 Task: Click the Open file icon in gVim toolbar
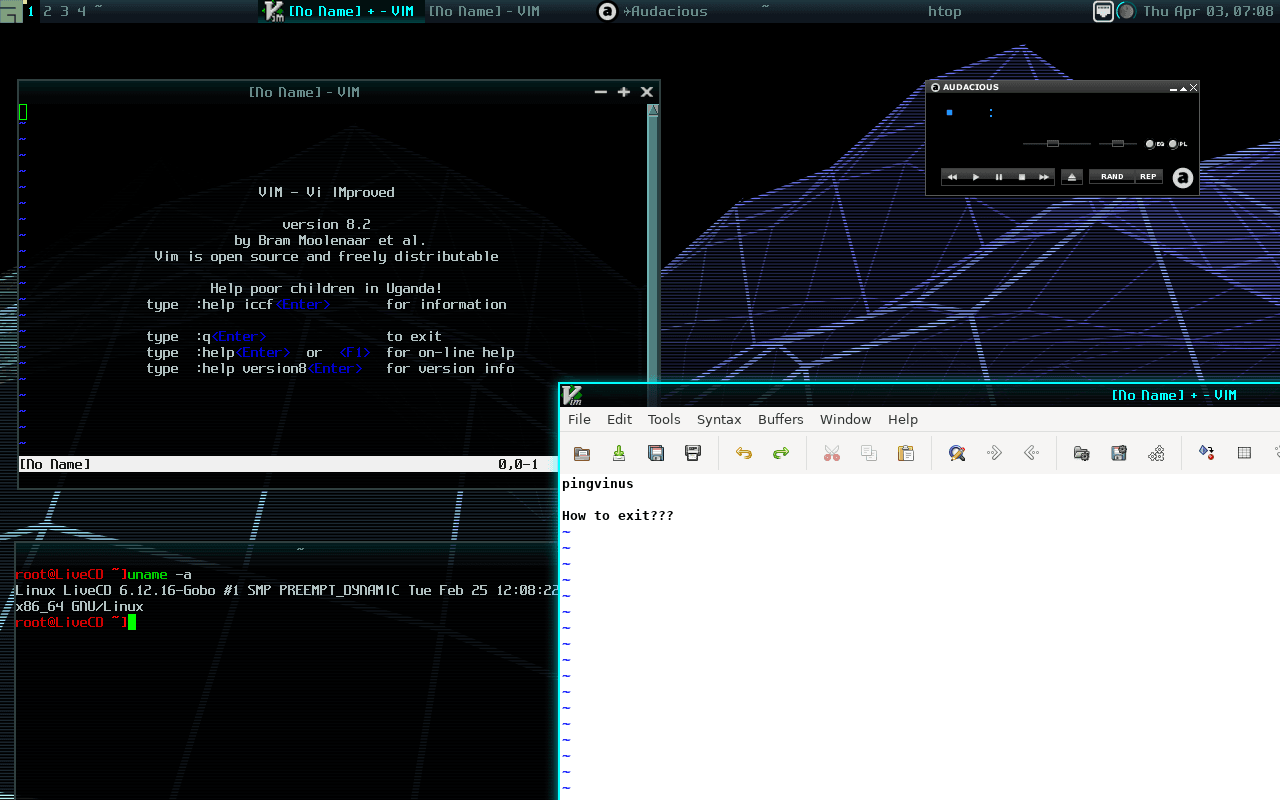point(582,453)
